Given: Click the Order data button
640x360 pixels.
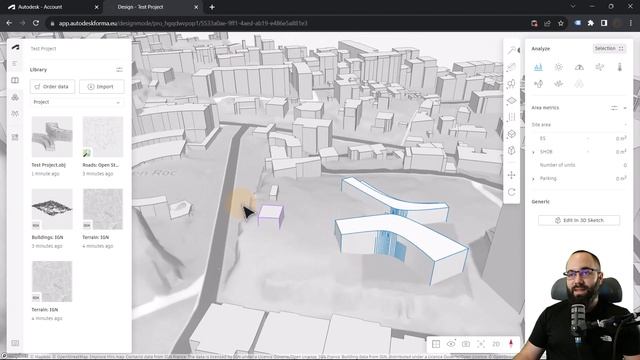Looking at the screenshot, I should [52, 87].
